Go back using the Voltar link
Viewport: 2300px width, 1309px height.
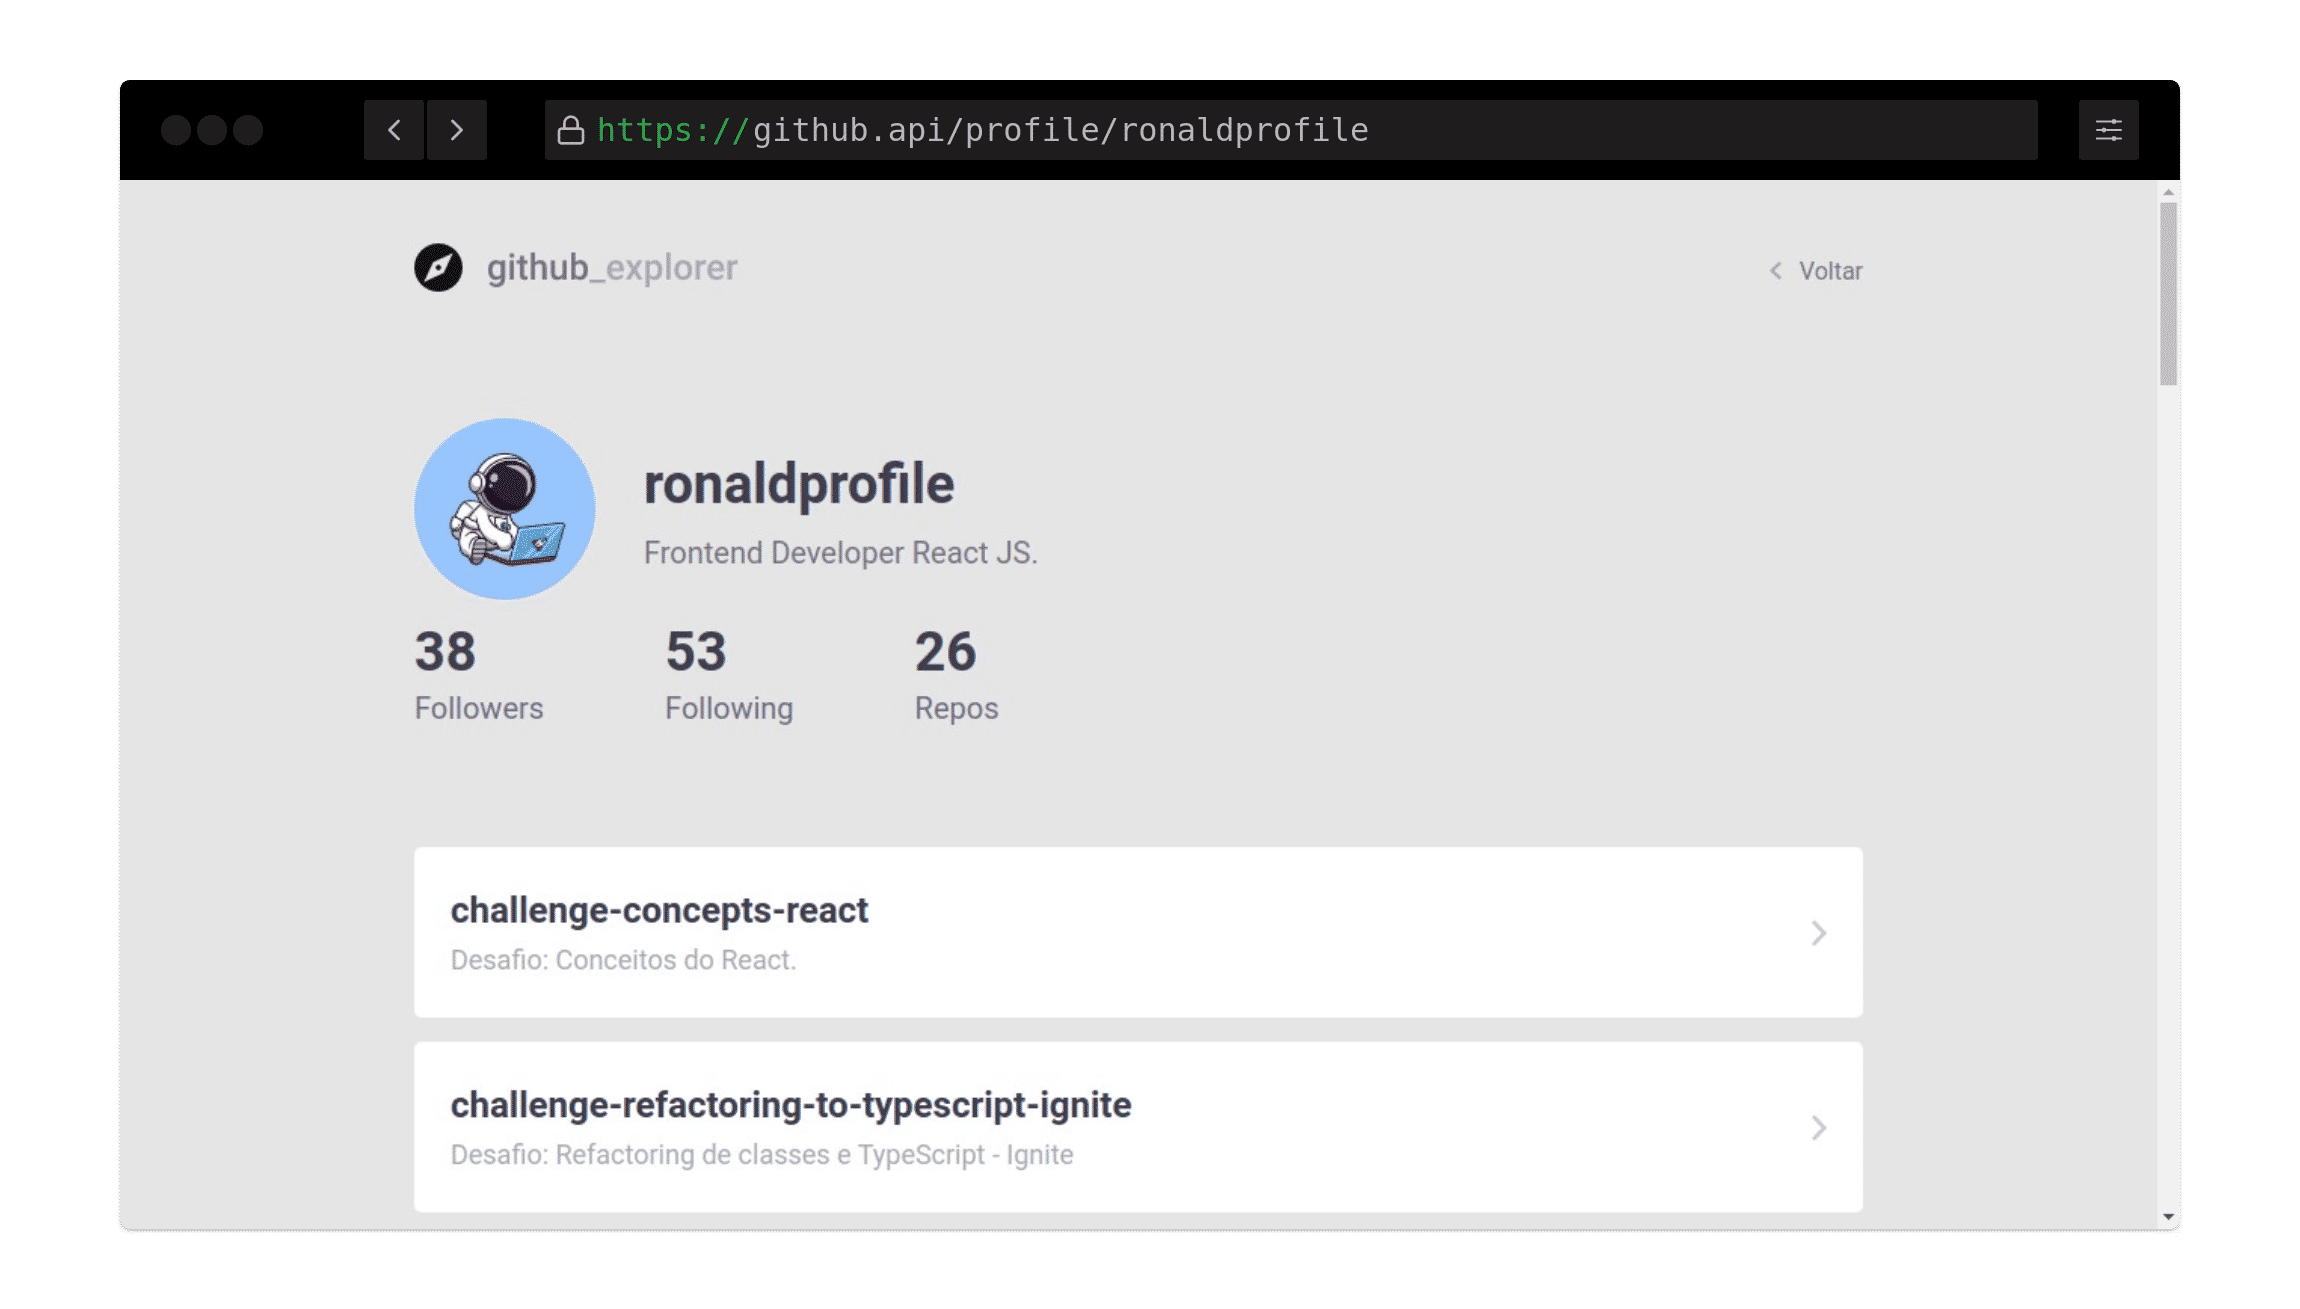coord(1830,271)
